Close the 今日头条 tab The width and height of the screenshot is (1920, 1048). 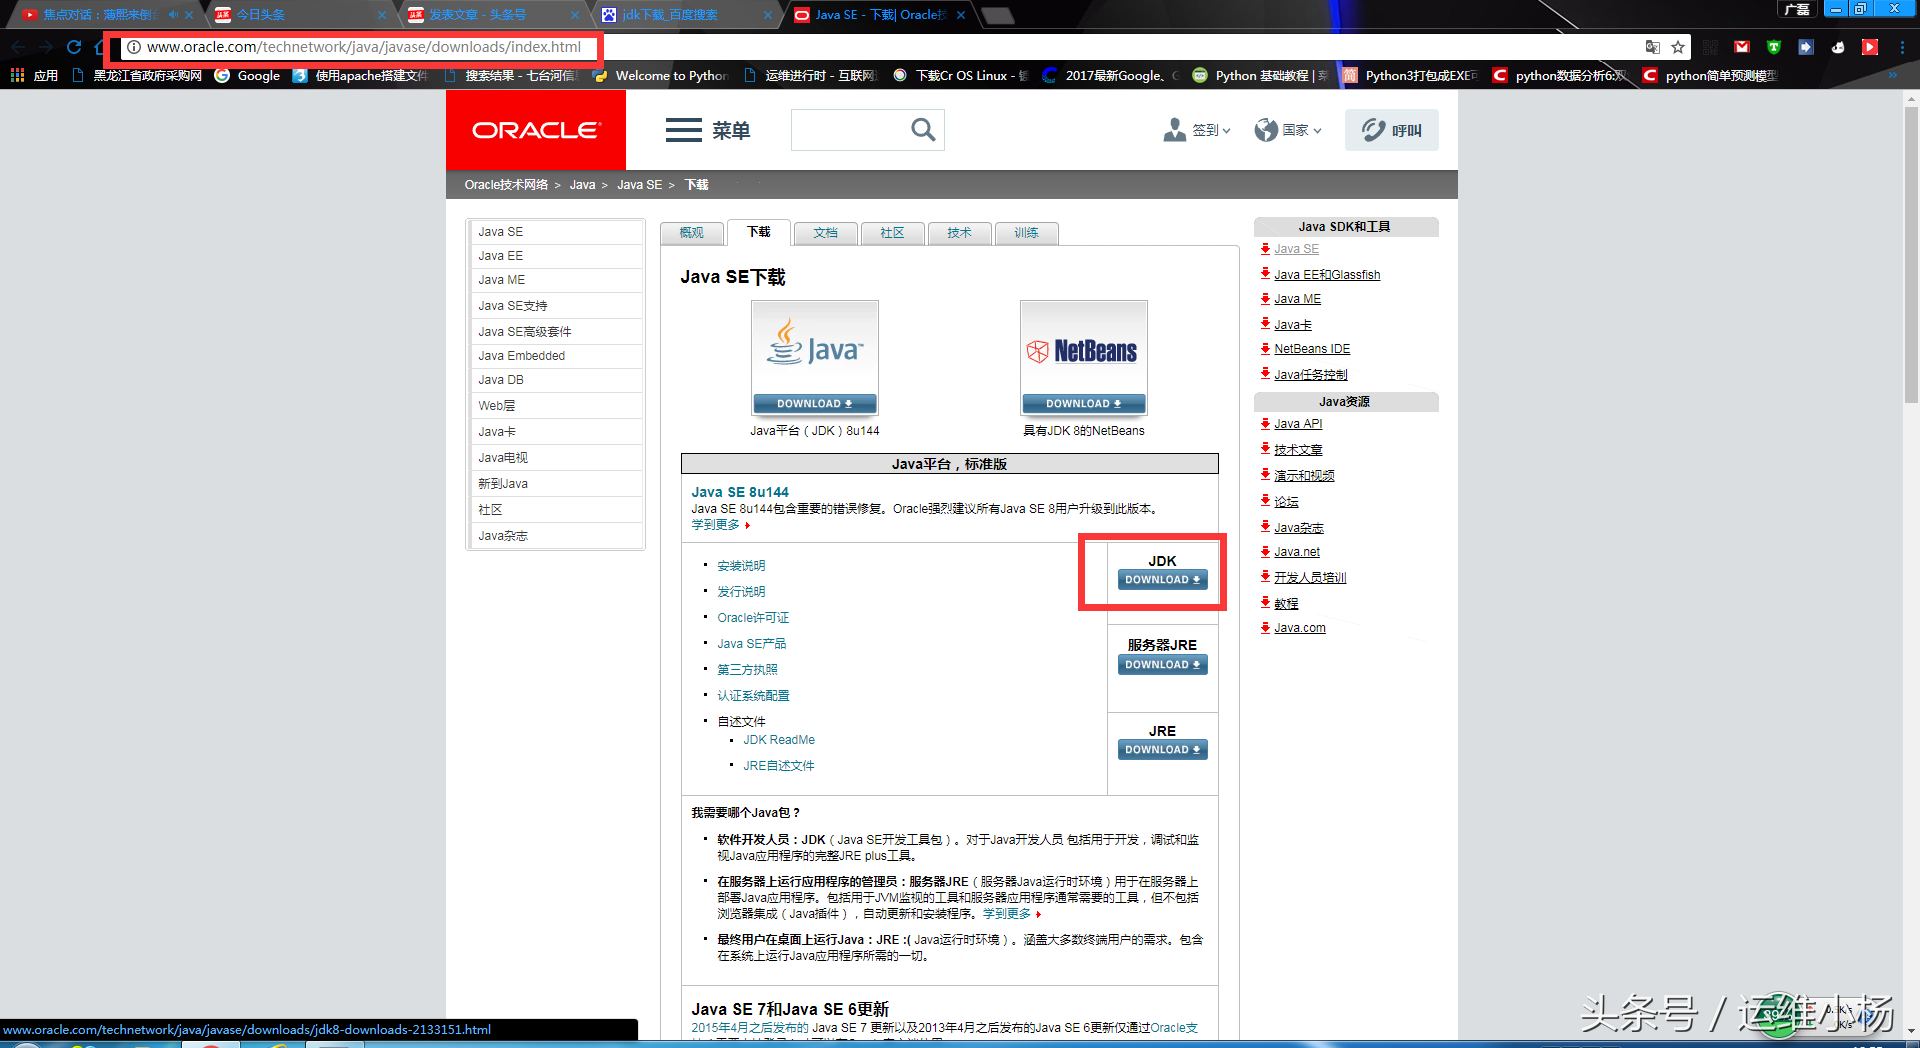point(381,15)
